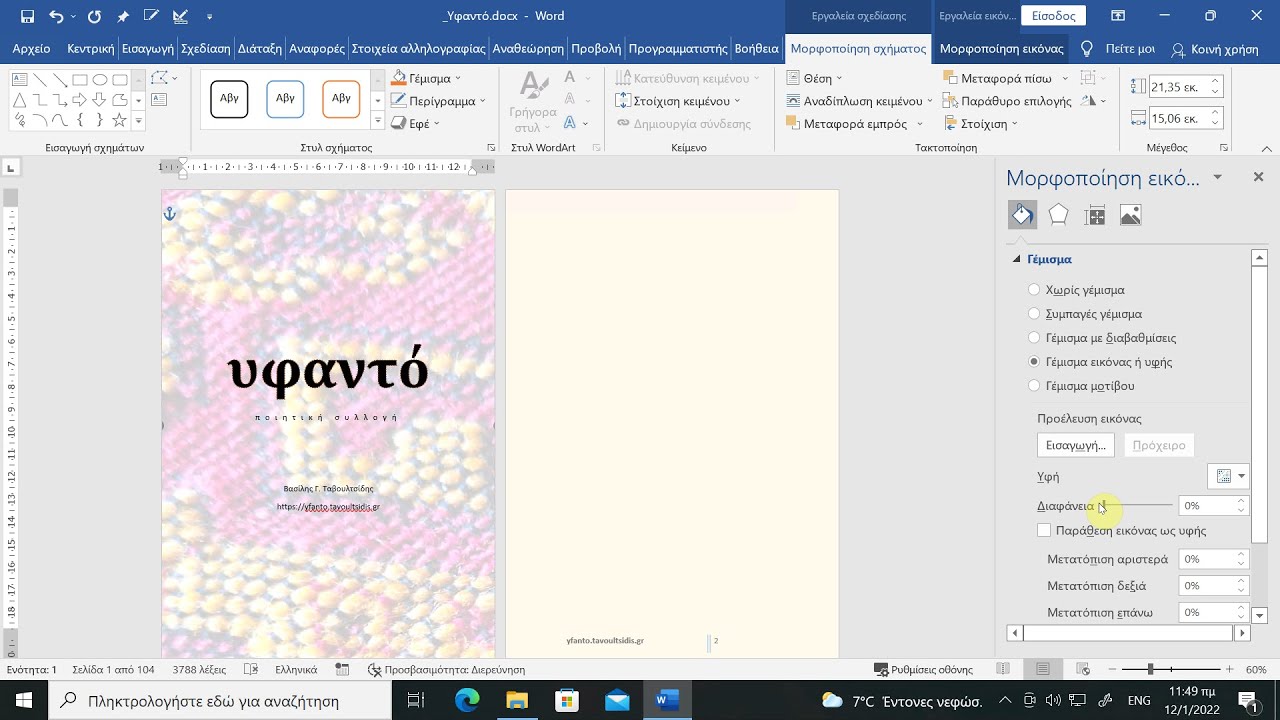Open the Fill & Line tab icon
This screenshot has height=720, width=1280.
click(x=1022, y=215)
